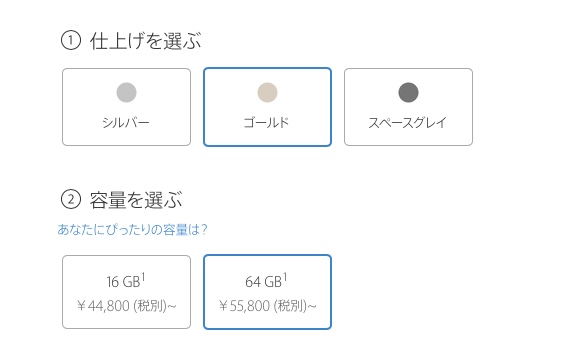Click the 仕上げを選ぶ heading

pyautogui.click(x=146, y=41)
